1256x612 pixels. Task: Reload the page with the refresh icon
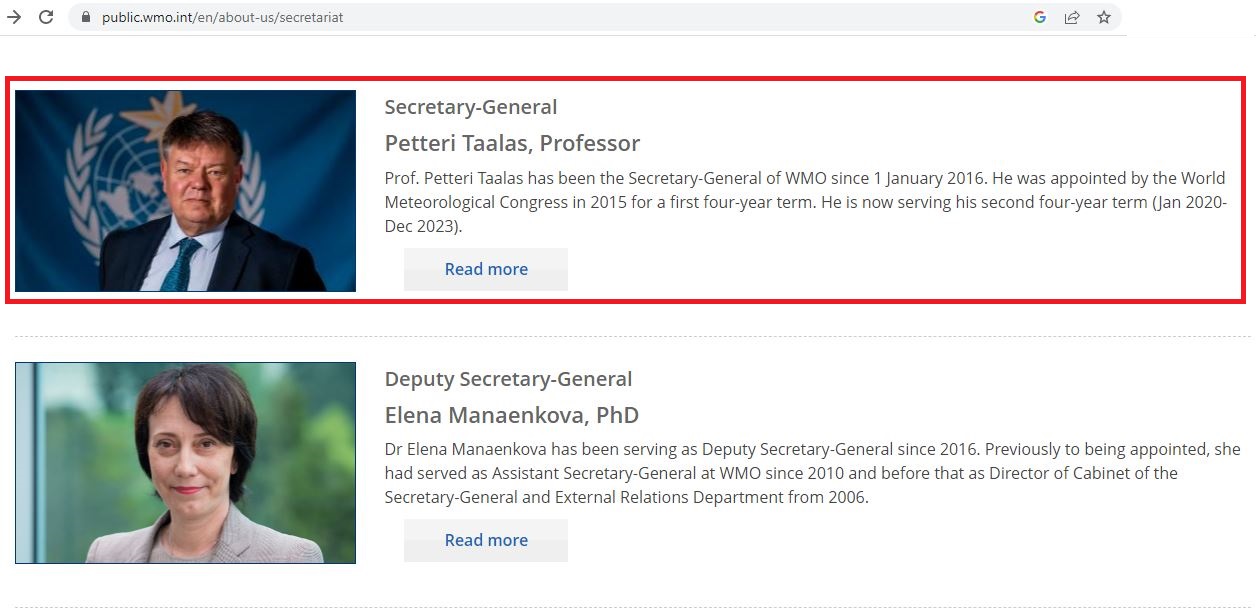tap(46, 17)
